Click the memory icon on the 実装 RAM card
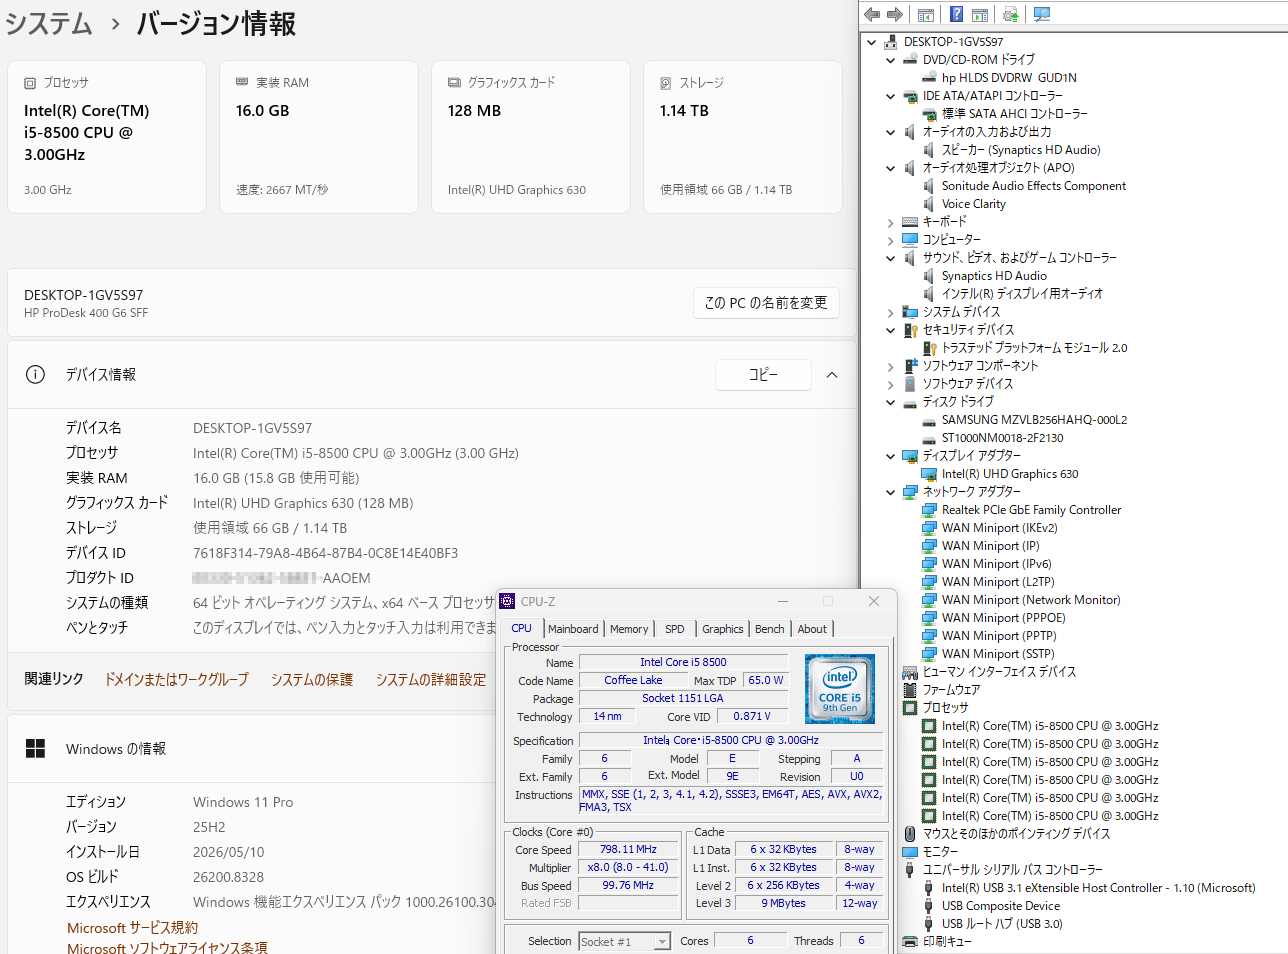The height and width of the screenshot is (954, 1288). [x=242, y=82]
